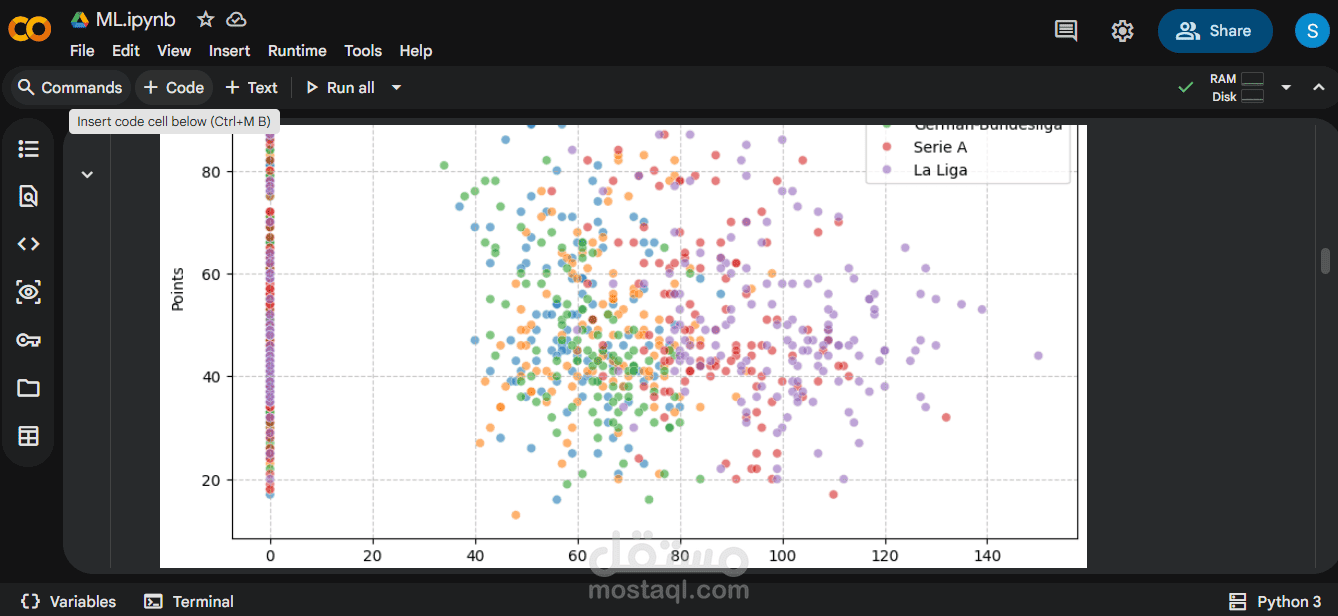The width and height of the screenshot is (1338, 616).
Task: Open Find and replace in sidebar
Action: [29, 196]
